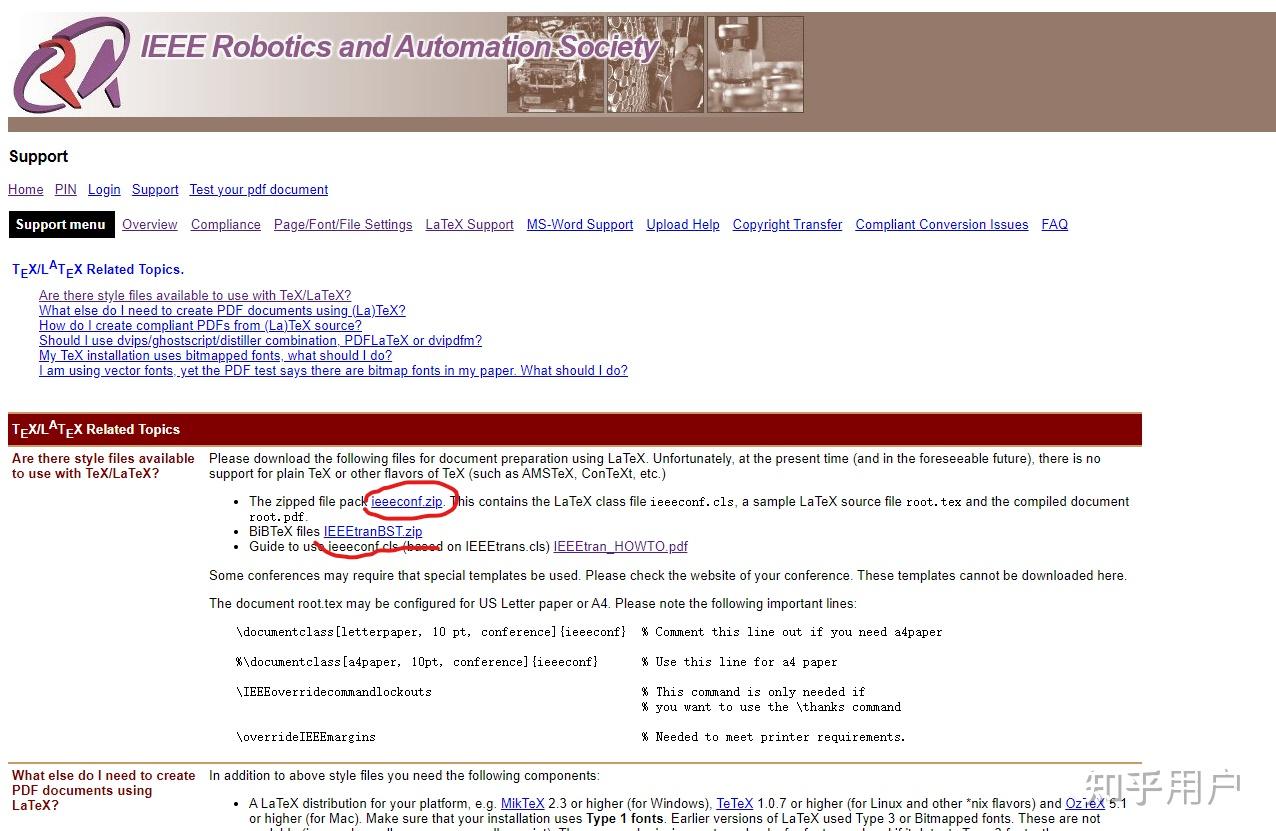Screen dimensions: 1276x831
Task: Click the blue 'TeX/LaTeX Related Topics.' heading
Action: pyautogui.click(x=98, y=270)
